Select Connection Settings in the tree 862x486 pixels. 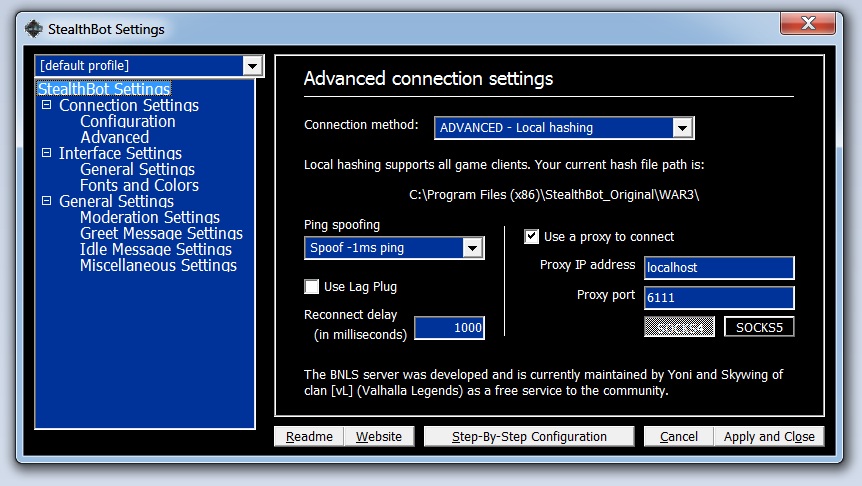click(x=129, y=105)
